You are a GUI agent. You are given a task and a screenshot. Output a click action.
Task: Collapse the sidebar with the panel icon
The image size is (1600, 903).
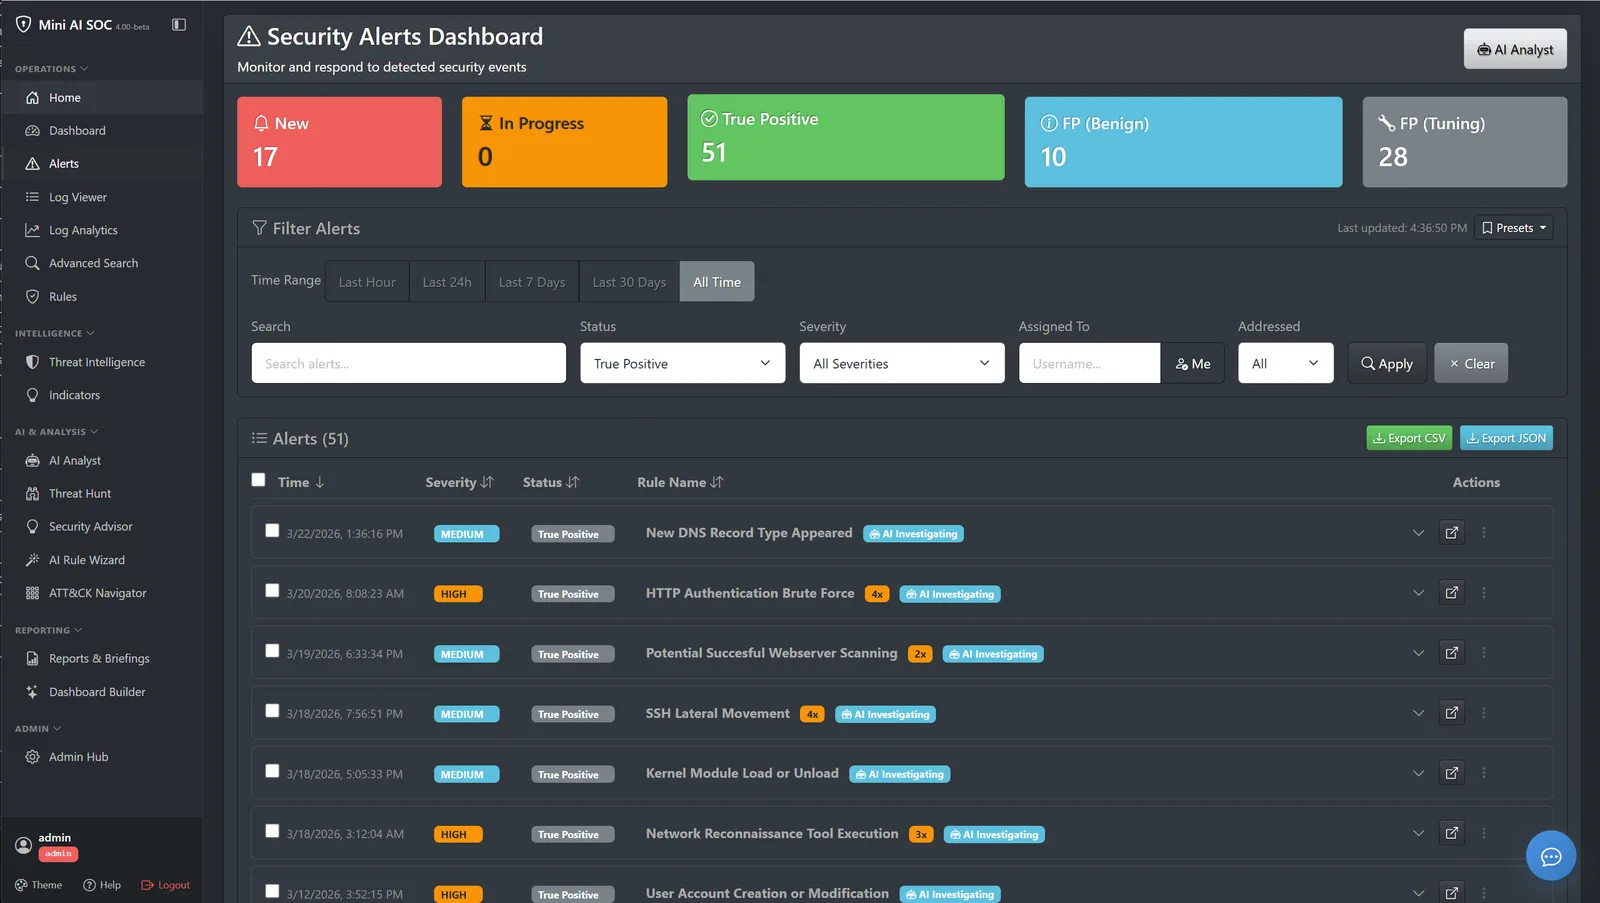[x=179, y=24]
